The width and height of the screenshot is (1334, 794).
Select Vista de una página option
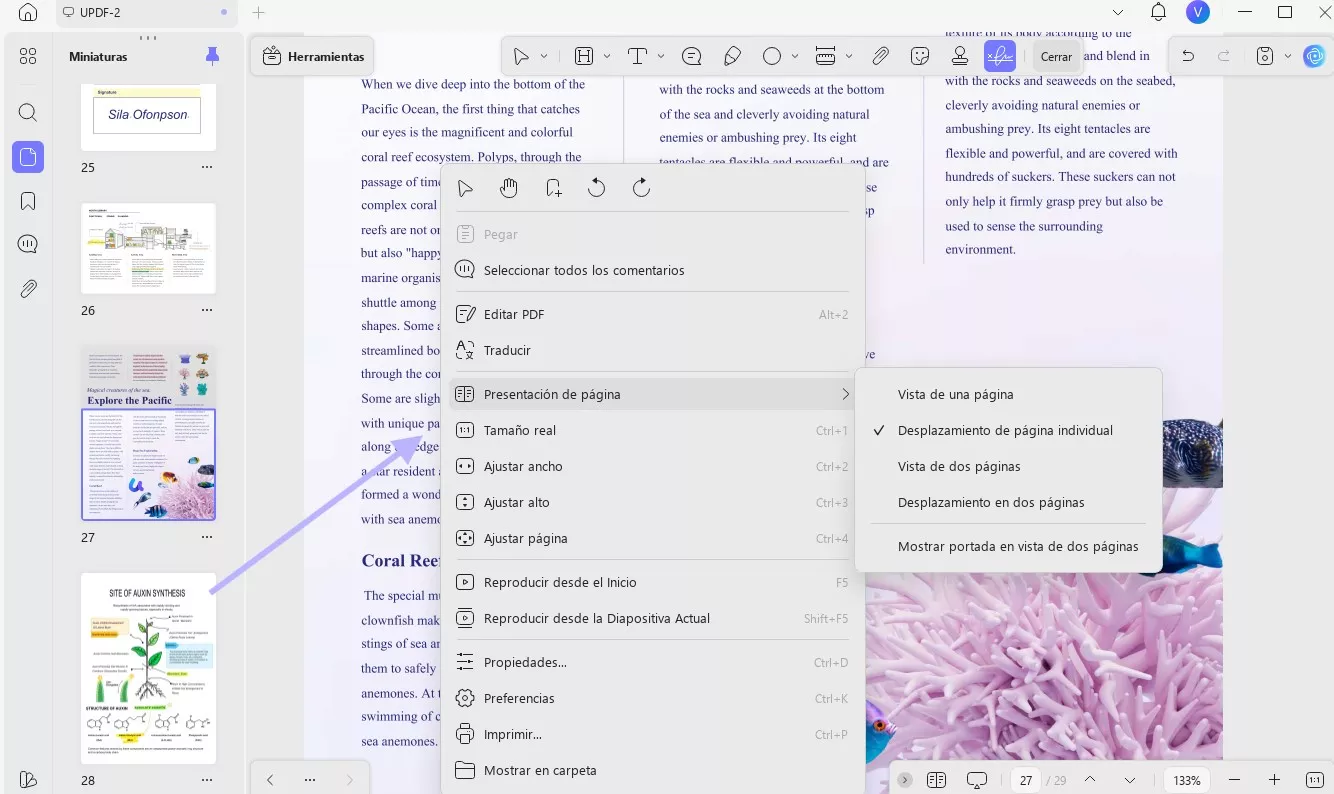coord(1009,394)
